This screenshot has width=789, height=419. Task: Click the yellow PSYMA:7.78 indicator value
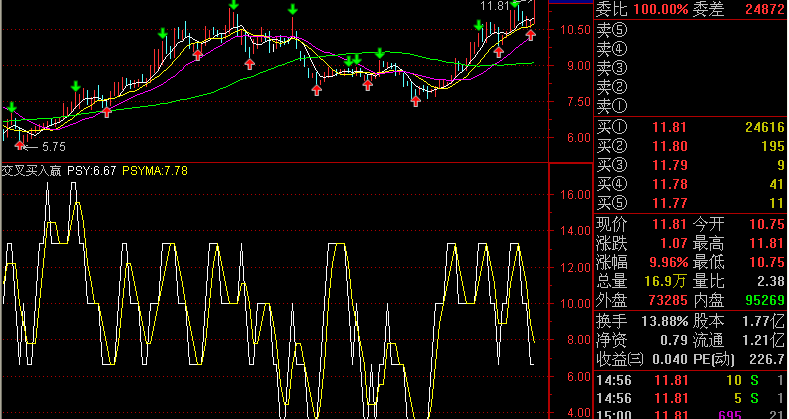tap(155, 171)
